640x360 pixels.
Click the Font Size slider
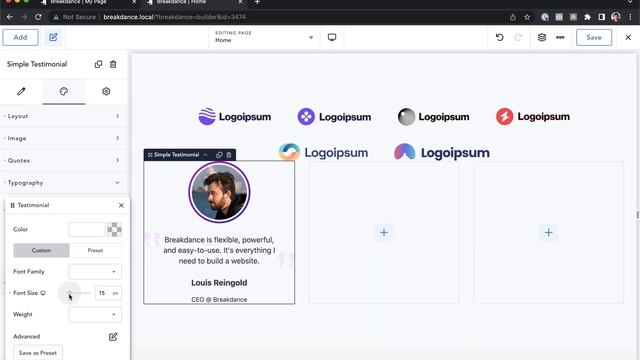(x=81, y=293)
